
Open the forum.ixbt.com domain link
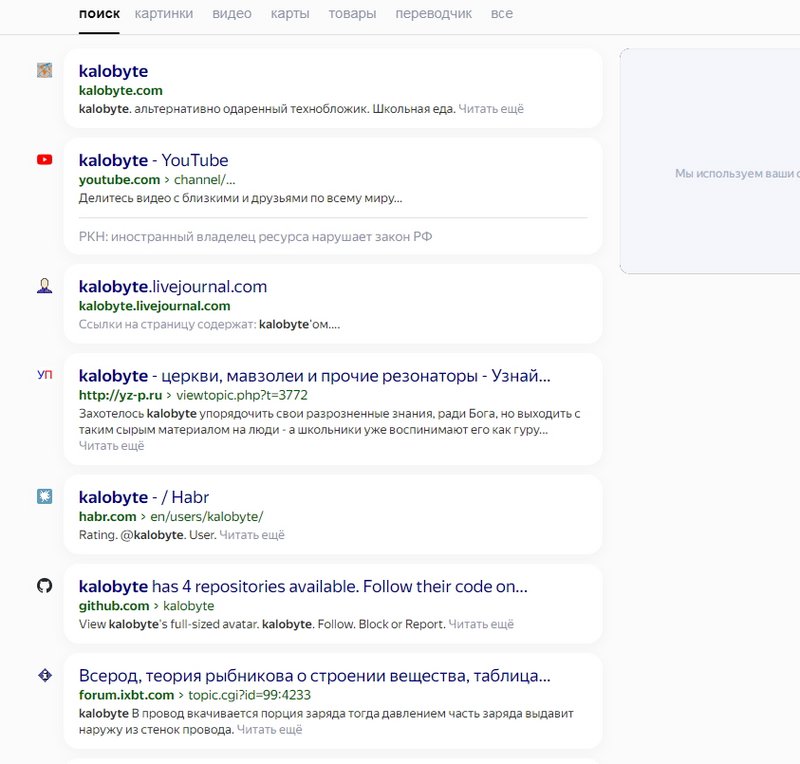127,695
